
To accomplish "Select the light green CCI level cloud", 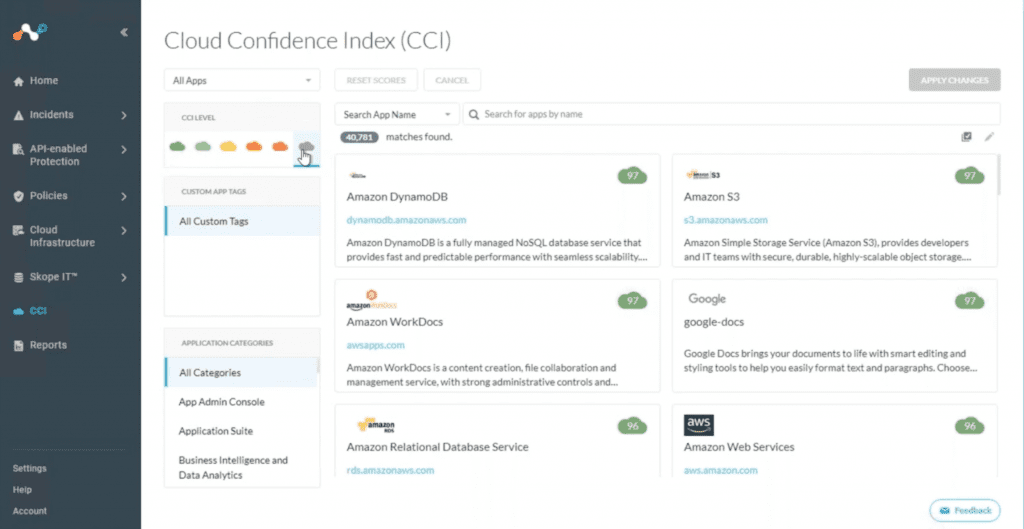I will pos(203,146).
